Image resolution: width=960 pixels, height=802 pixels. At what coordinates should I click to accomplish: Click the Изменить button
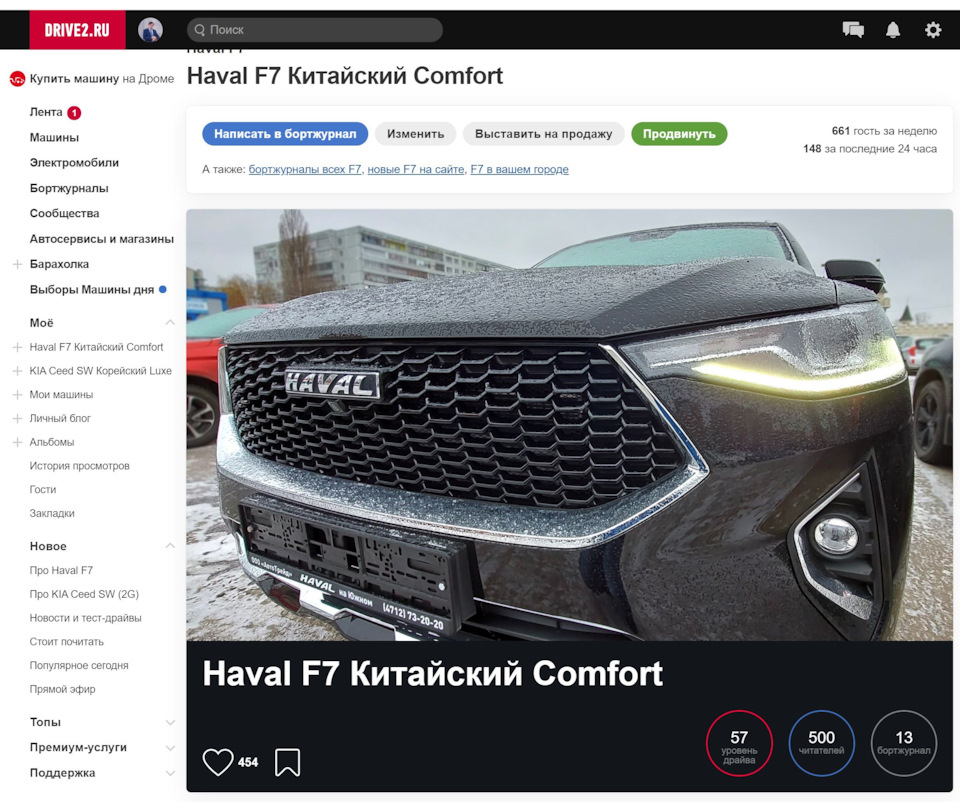(416, 134)
